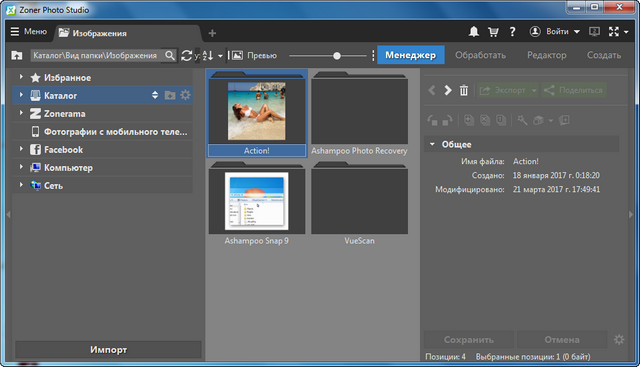The image size is (640, 367).
Task: Open the notifications bell
Action: pyautogui.click(x=473, y=31)
